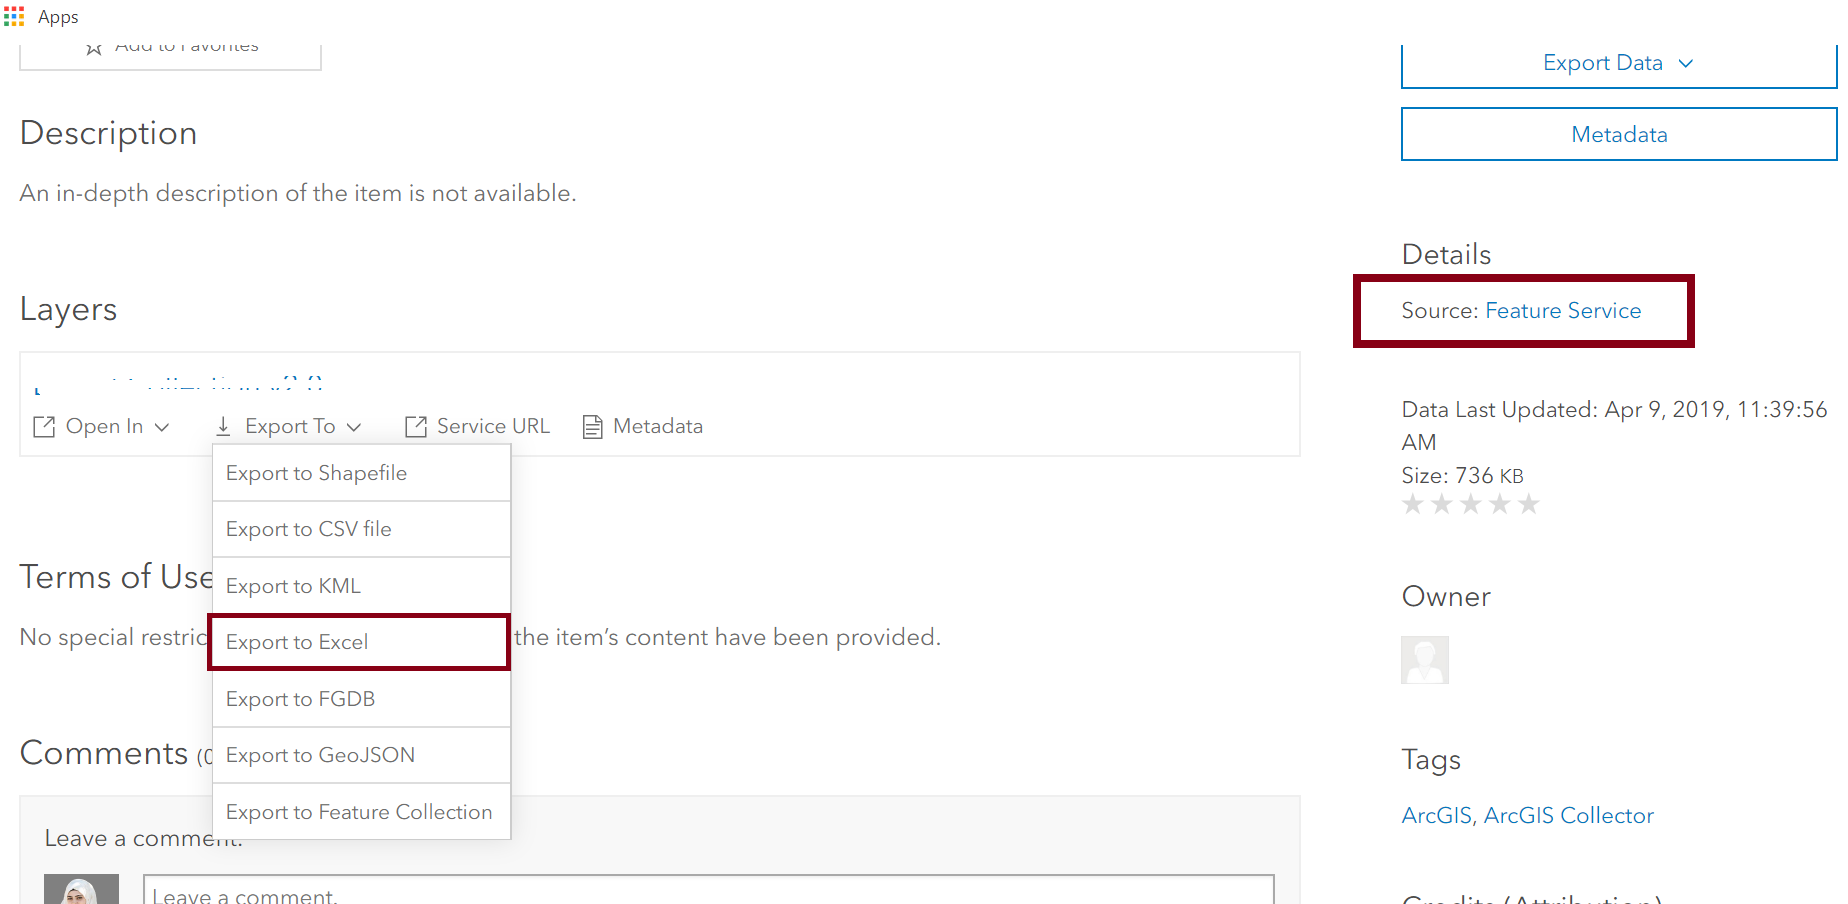Image resolution: width=1848 pixels, height=904 pixels.
Task: Click the Add to Favorites star icon
Action: tap(94, 49)
